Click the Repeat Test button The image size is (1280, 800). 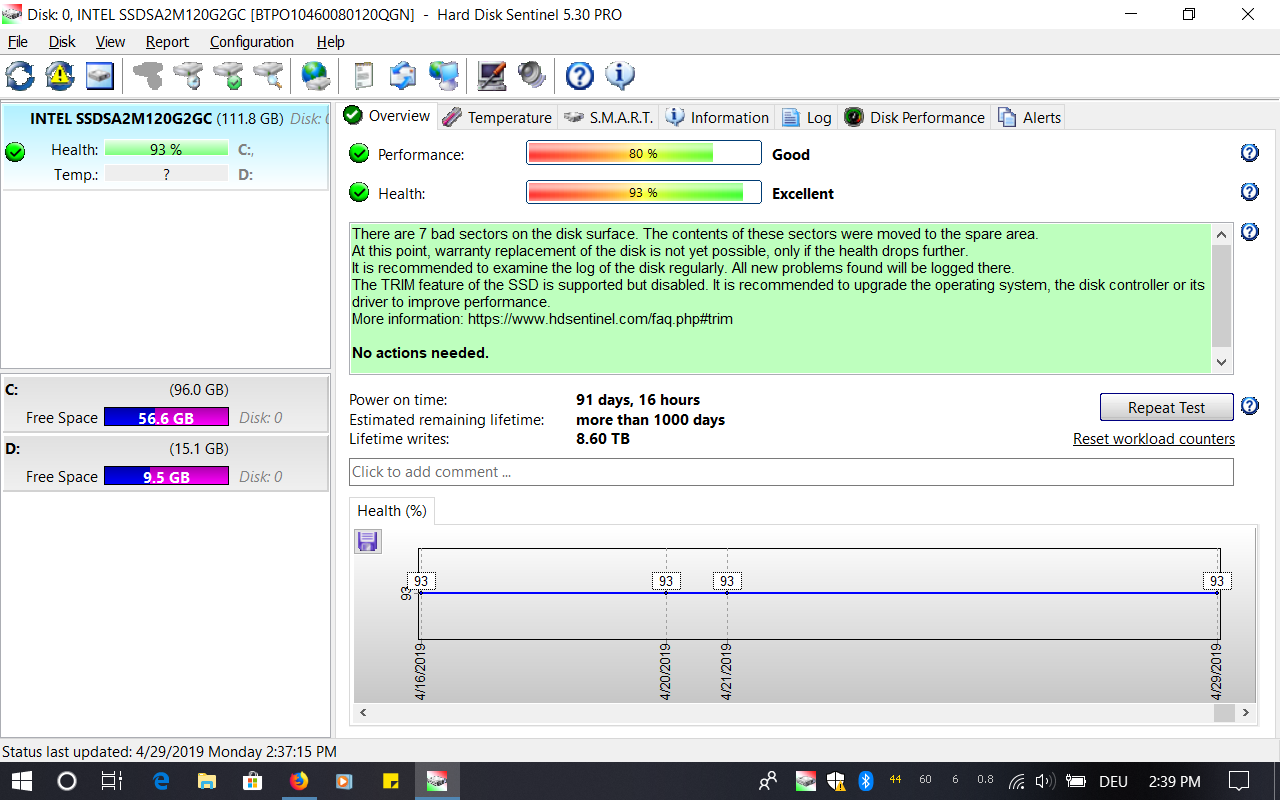pyautogui.click(x=1166, y=407)
